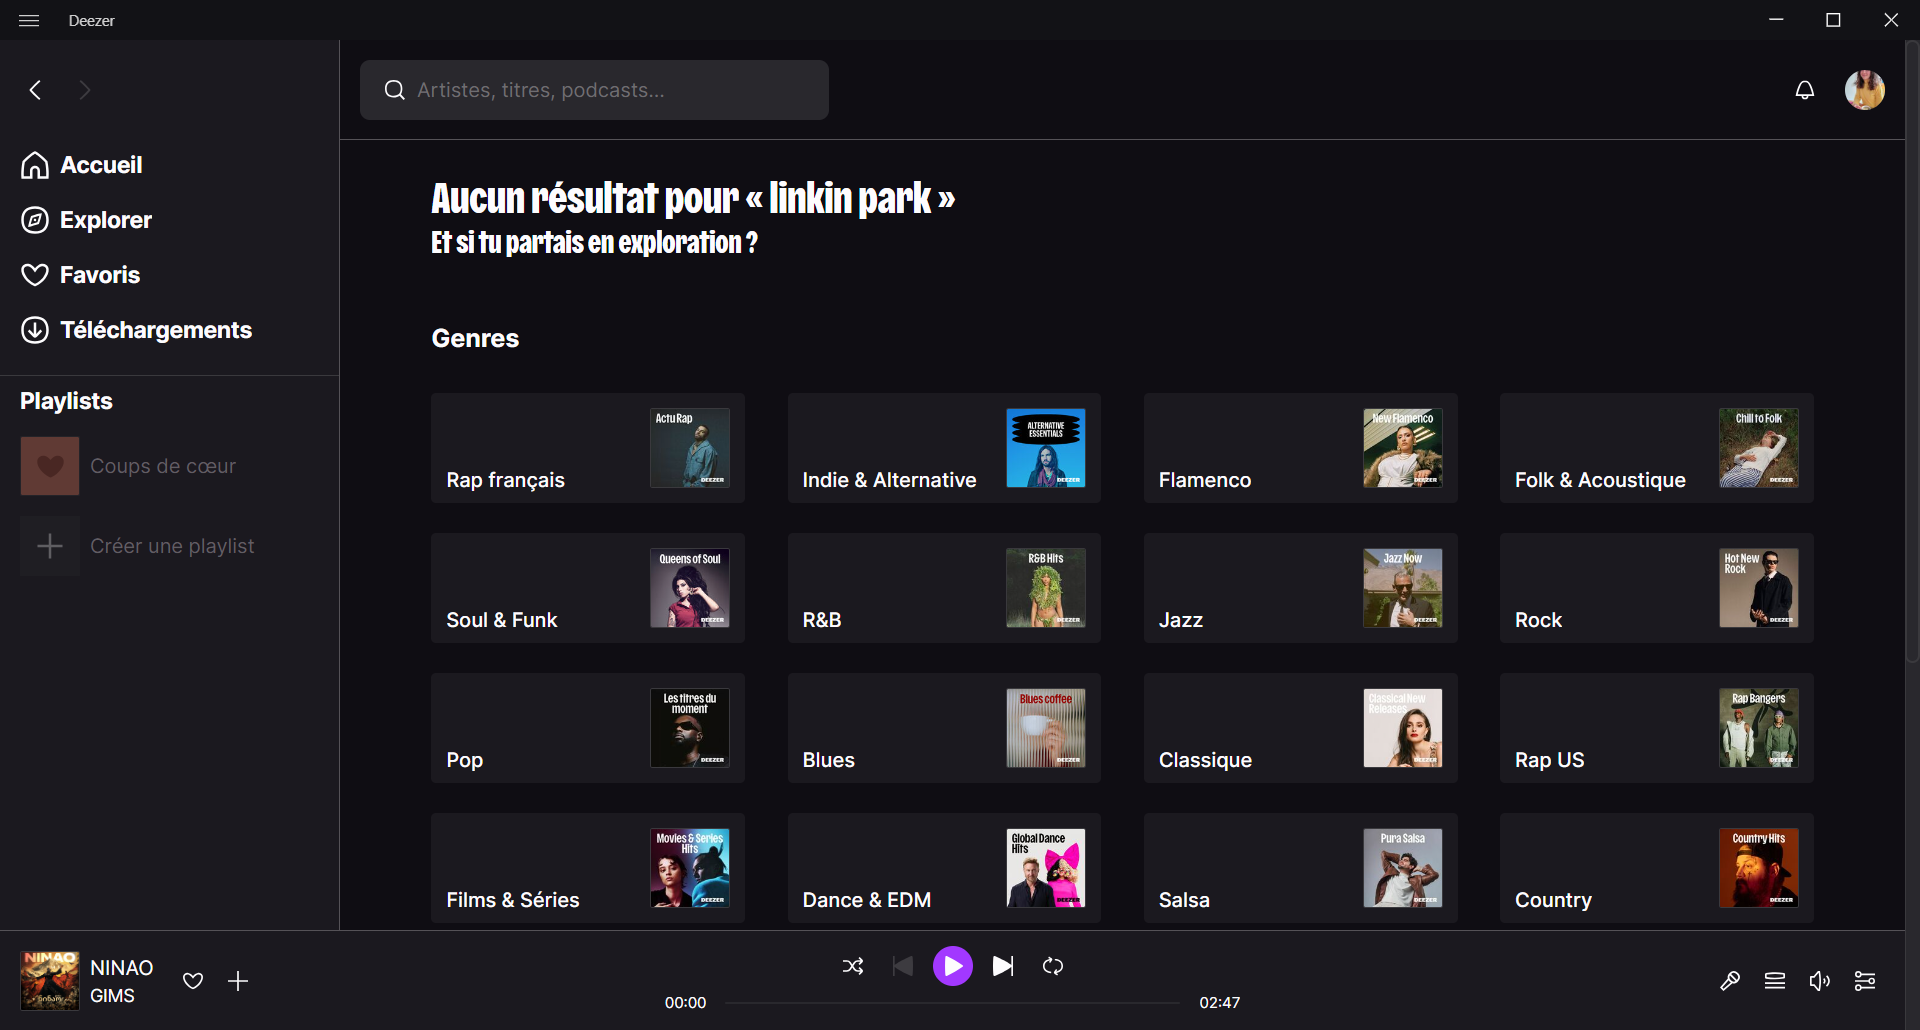Show lyrics with the microphone icon
Screen dimensions: 1920x1030
[x=1730, y=981]
